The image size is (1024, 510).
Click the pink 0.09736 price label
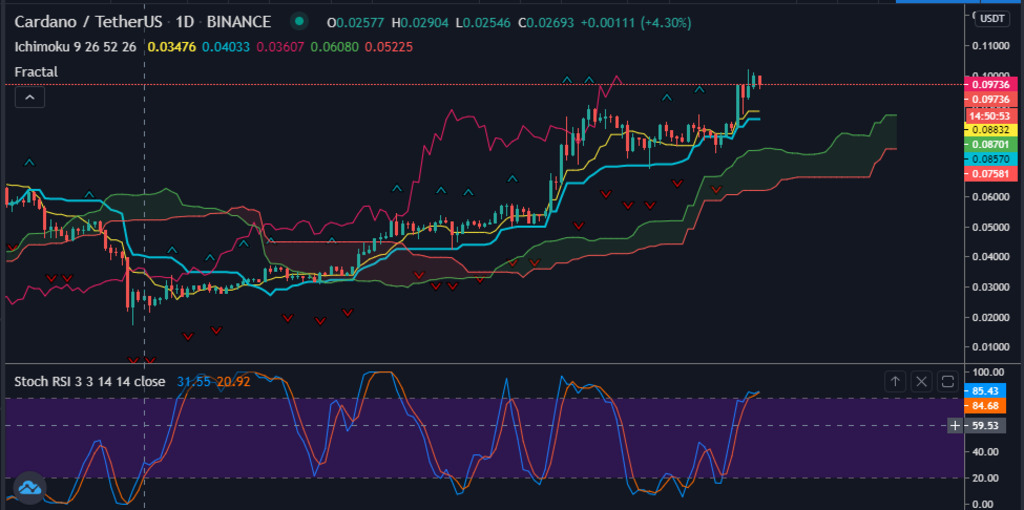990,85
